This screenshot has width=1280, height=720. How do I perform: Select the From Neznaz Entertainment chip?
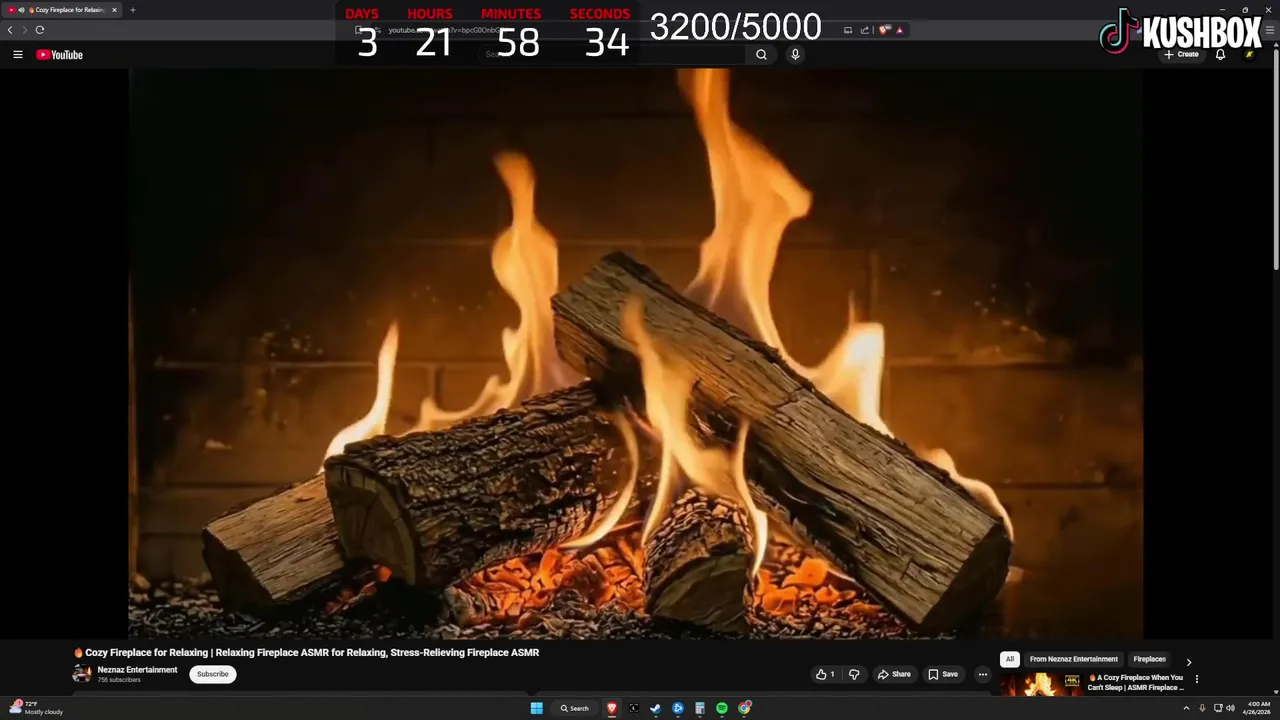tap(1073, 659)
